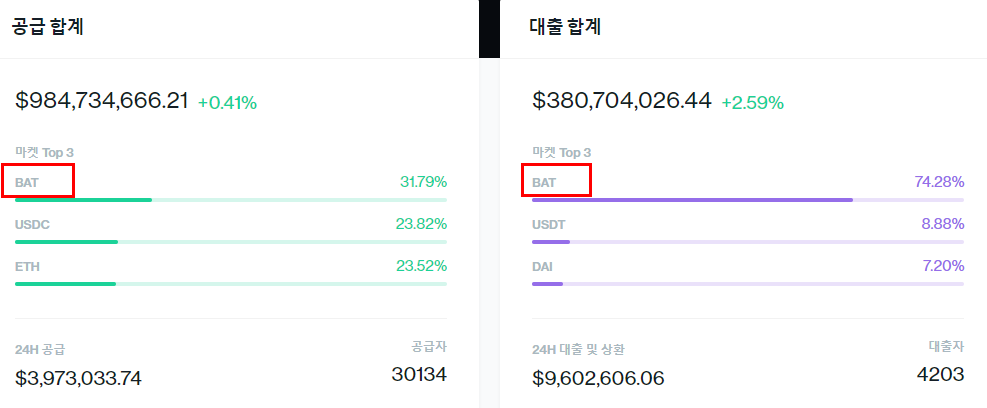Click the purple USDT borrow progress bar
This screenshot has width=987, height=408.
click(x=748, y=242)
